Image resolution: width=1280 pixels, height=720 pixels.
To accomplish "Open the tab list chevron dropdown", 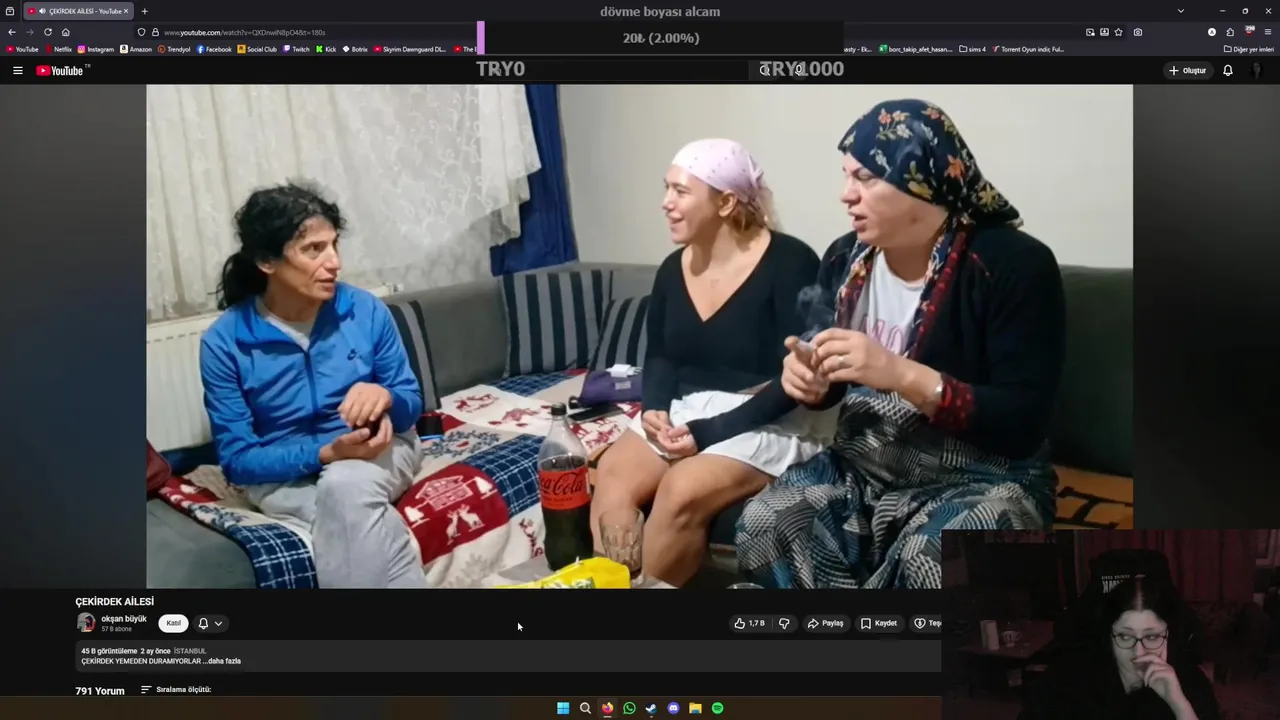I will coord(1181,11).
